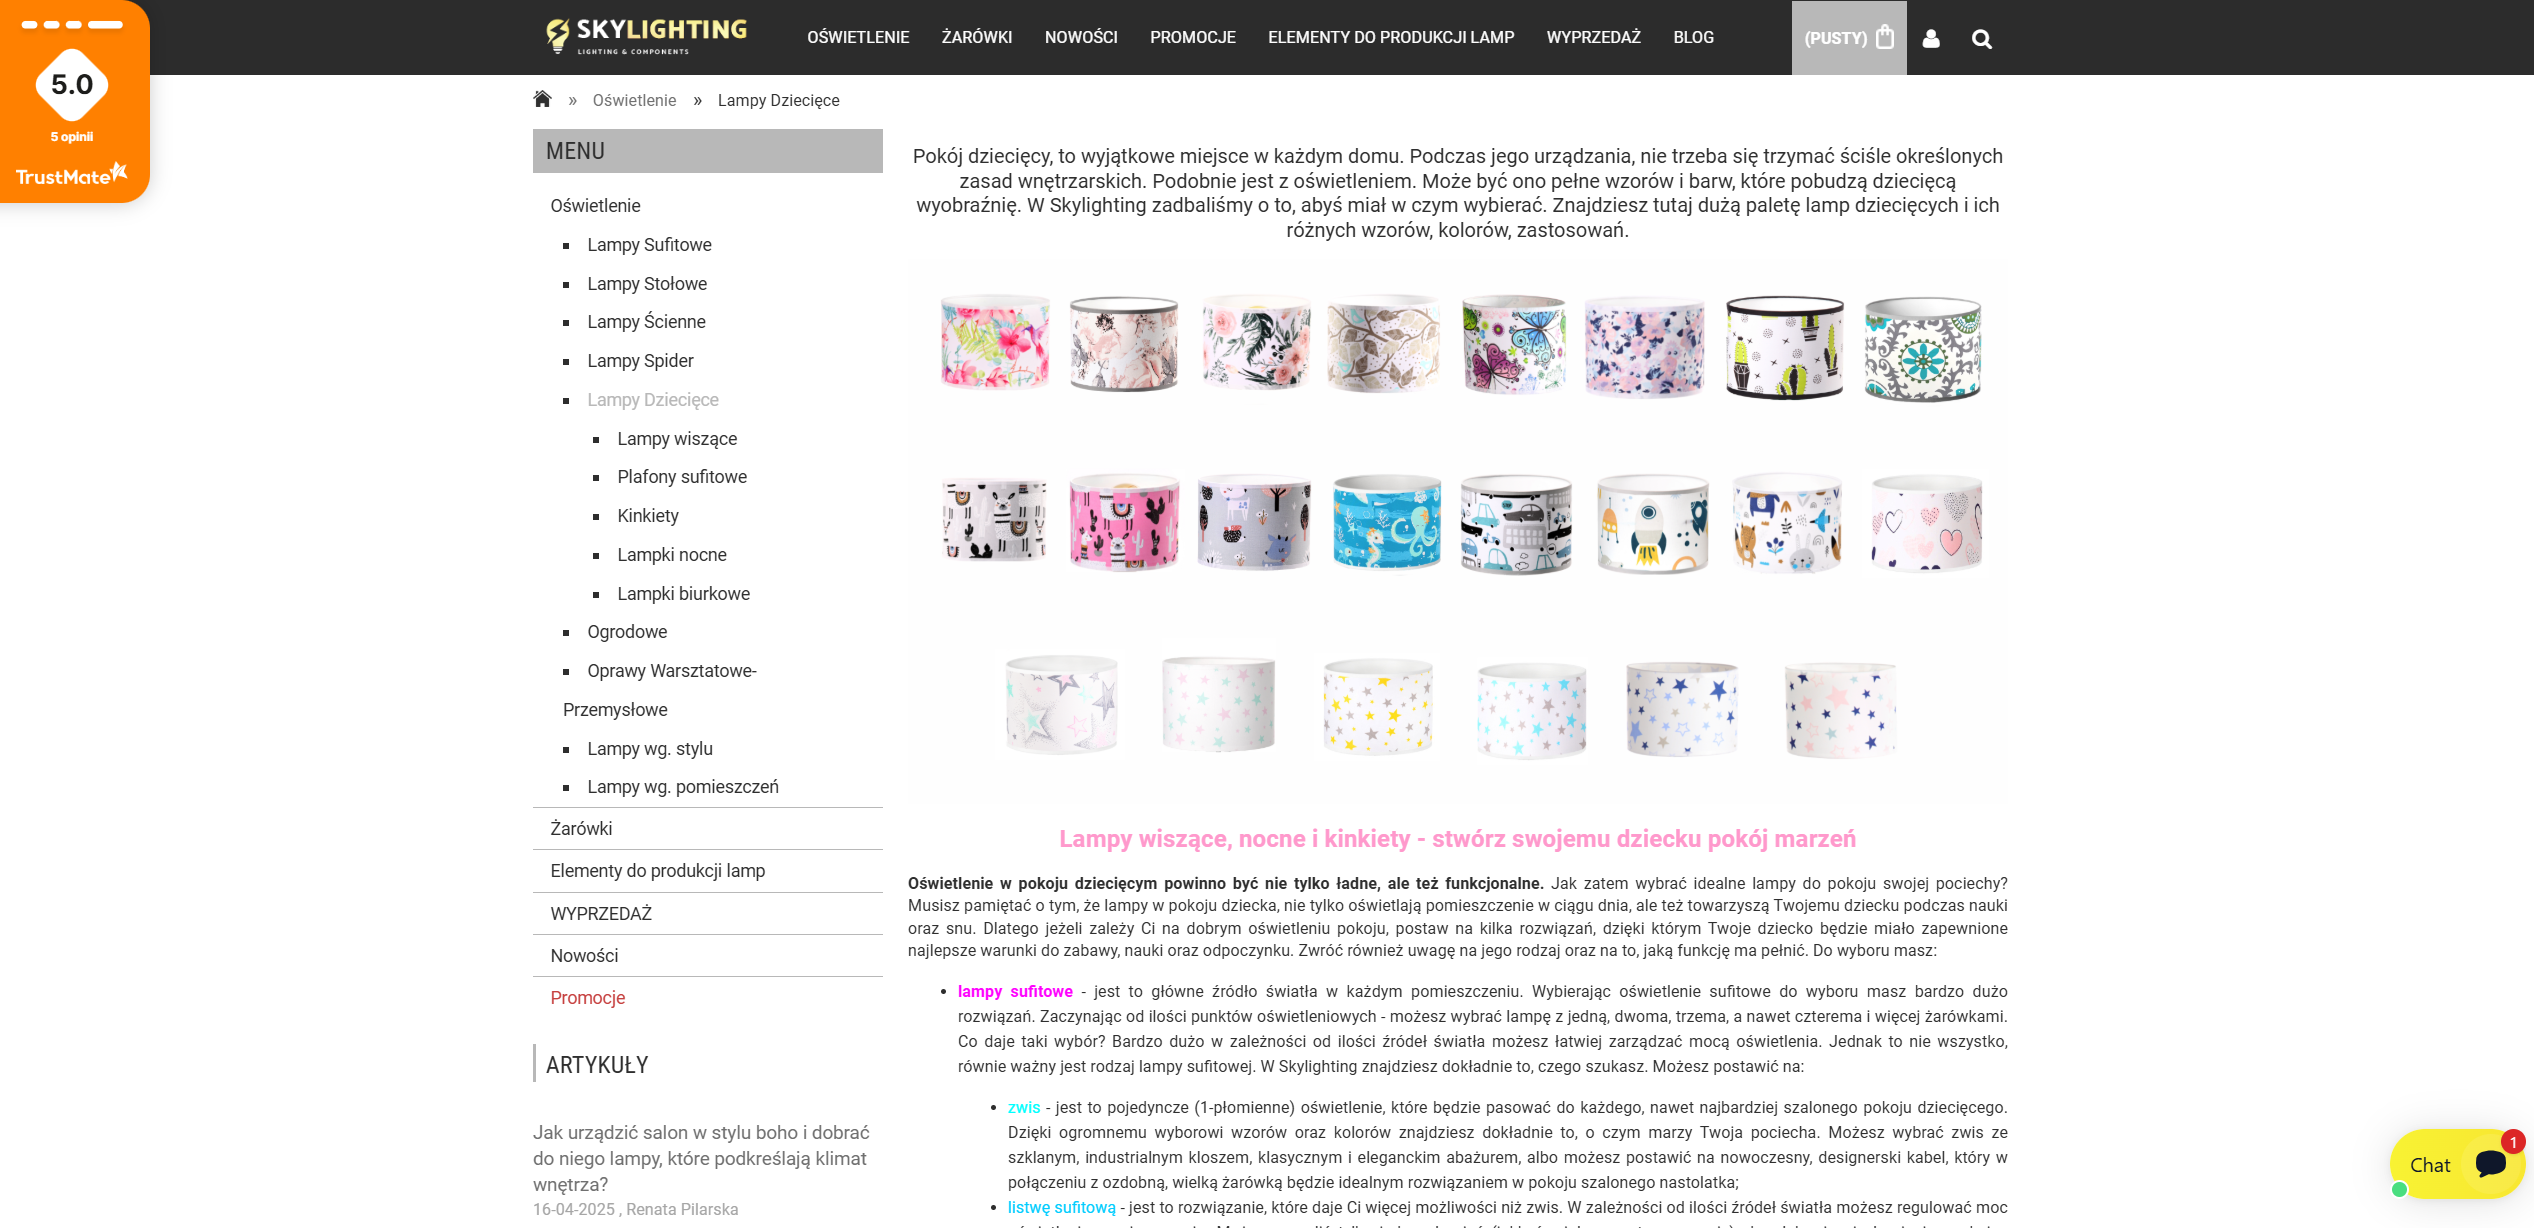This screenshot has width=2534, height=1228.
Task: Expand the Żarówki sidebar section
Action: click(x=581, y=829)
